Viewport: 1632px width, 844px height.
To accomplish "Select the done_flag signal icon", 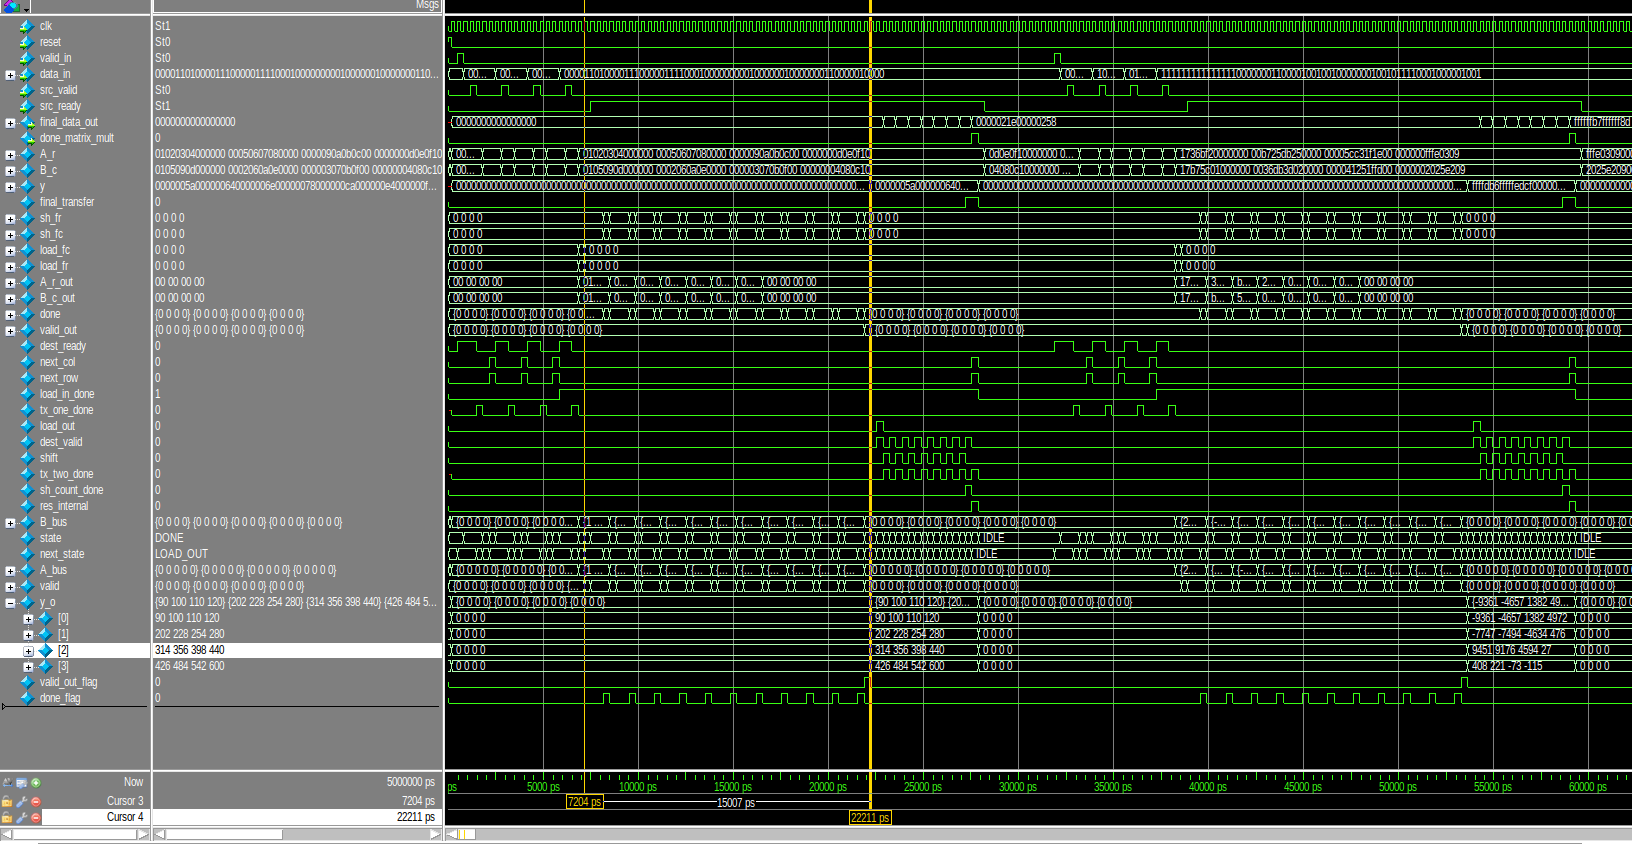I will [27, 698].
